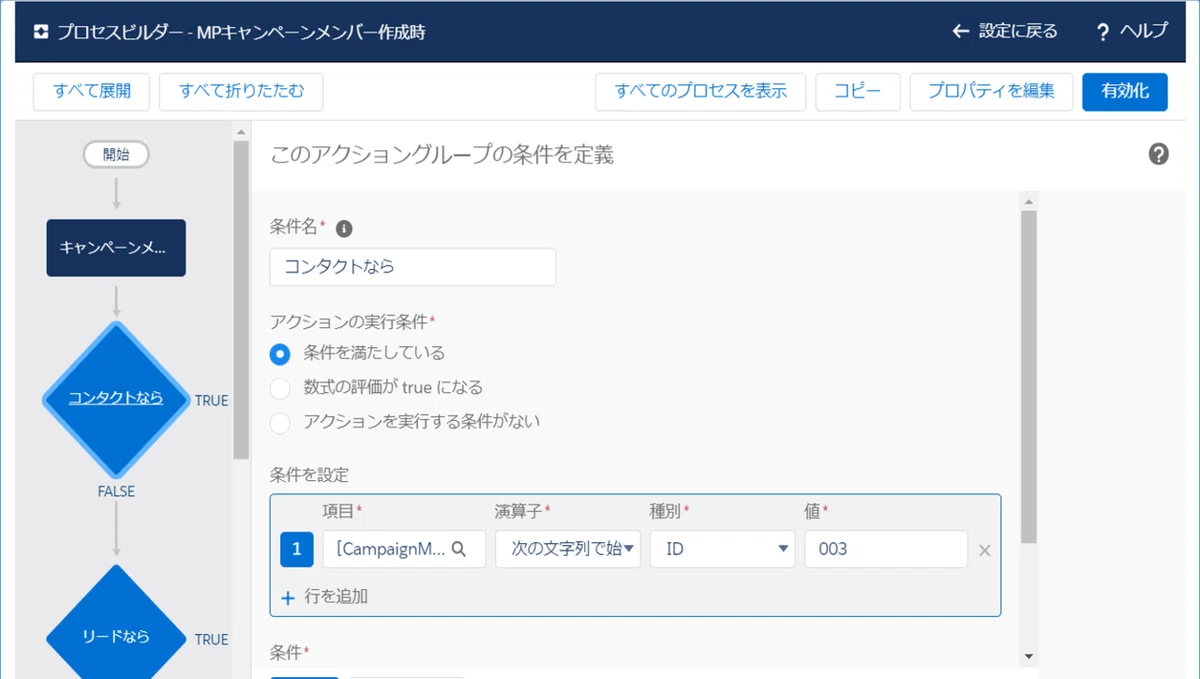1200x679 pixels.
Task: Click the ヘルプ link in header
Action: tap(1143, 32)
